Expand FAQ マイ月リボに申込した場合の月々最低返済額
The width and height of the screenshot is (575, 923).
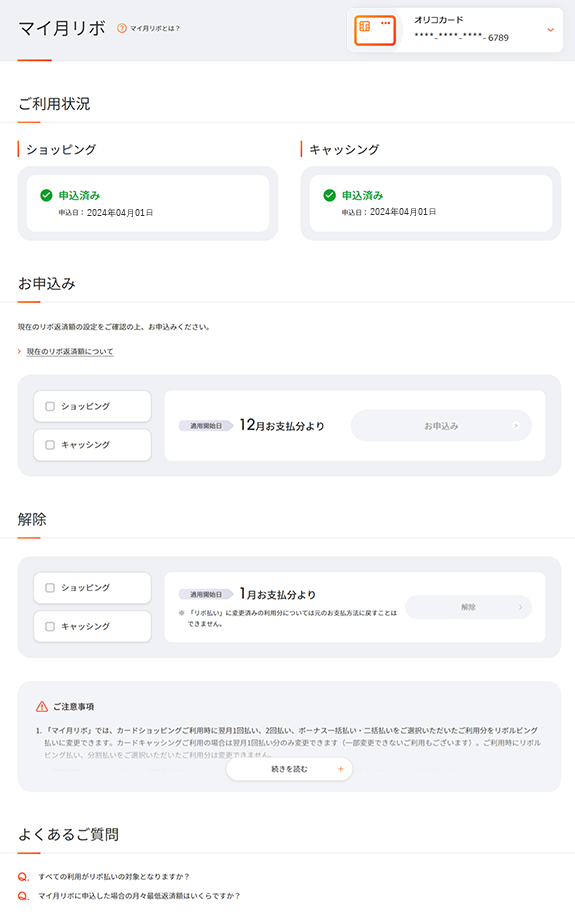coord(139,896)
